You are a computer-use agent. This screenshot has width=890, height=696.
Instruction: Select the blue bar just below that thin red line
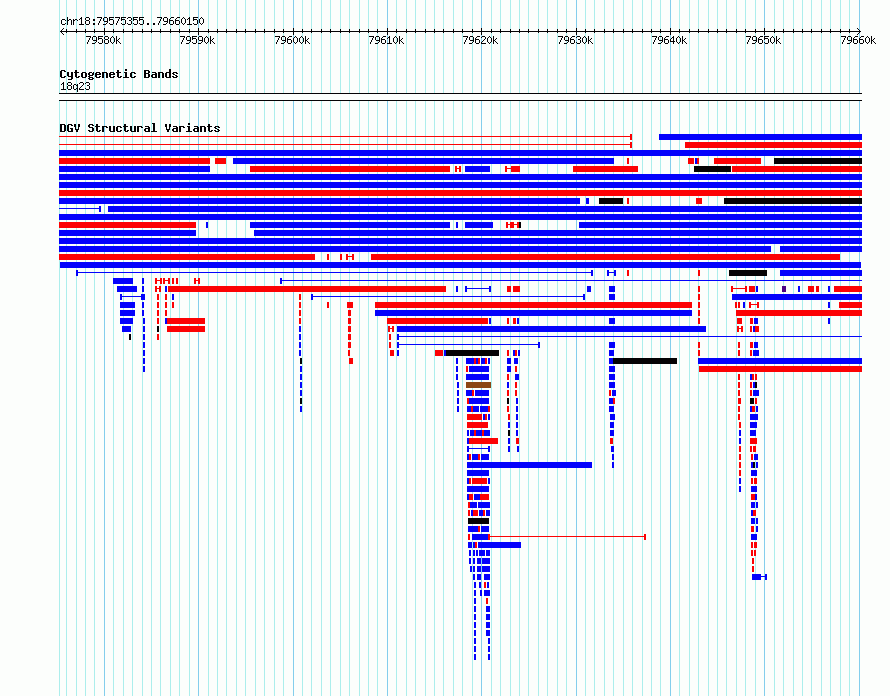tap(499, 545)
